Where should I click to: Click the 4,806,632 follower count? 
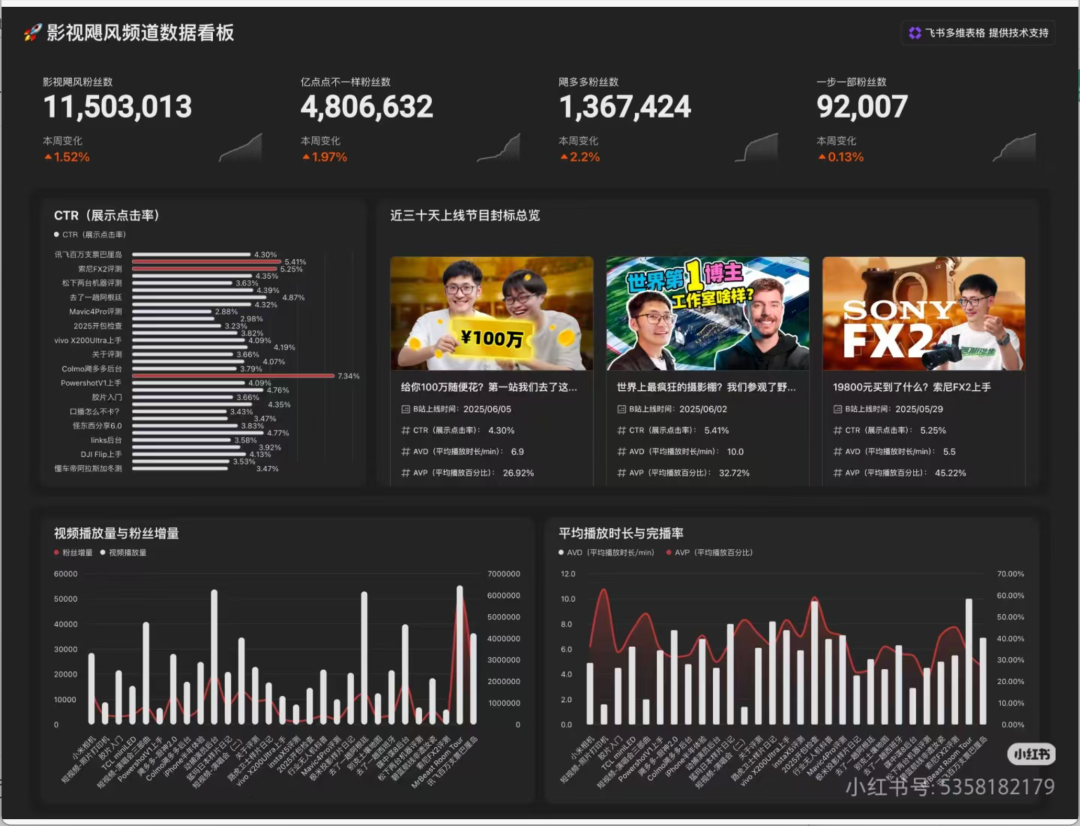tap(367, 107)
